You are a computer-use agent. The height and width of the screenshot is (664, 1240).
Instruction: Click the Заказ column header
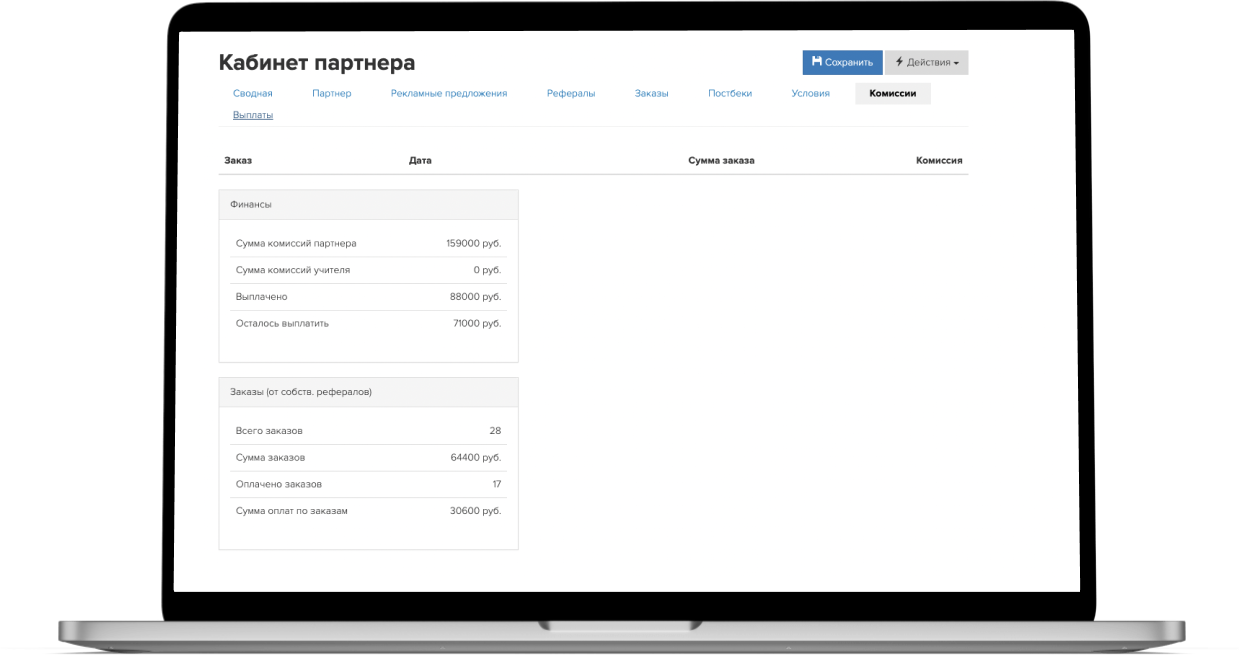point(238,160)
